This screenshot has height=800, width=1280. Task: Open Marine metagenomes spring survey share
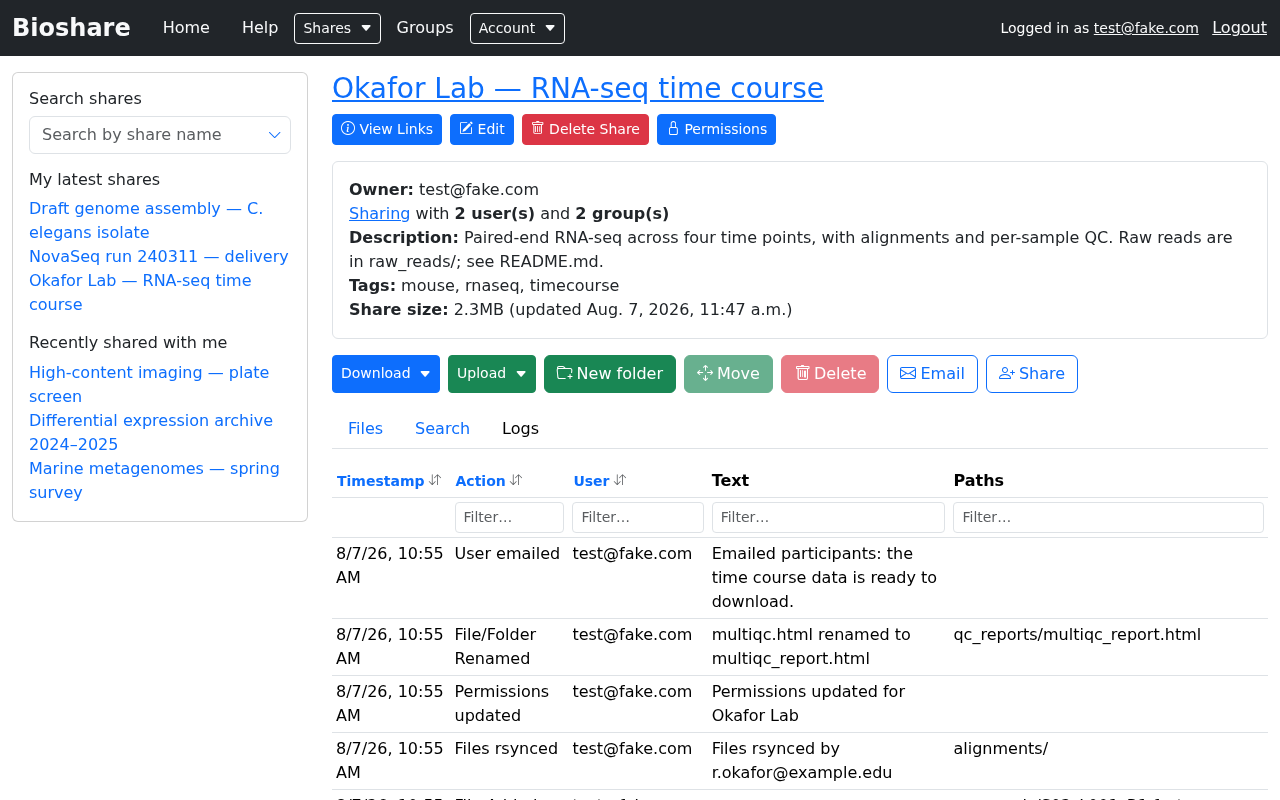154,480
